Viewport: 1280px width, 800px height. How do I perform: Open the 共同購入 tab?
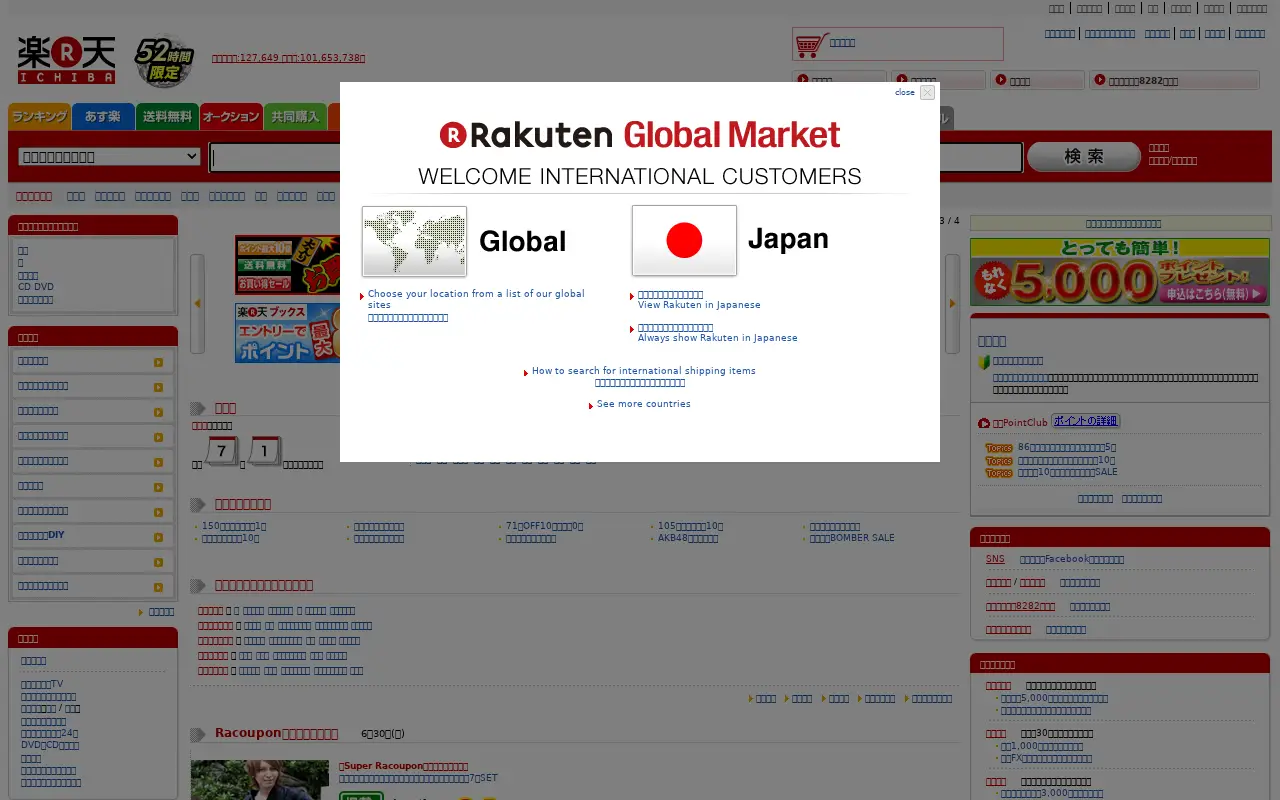pyautogui.click(x=295, y=117)
